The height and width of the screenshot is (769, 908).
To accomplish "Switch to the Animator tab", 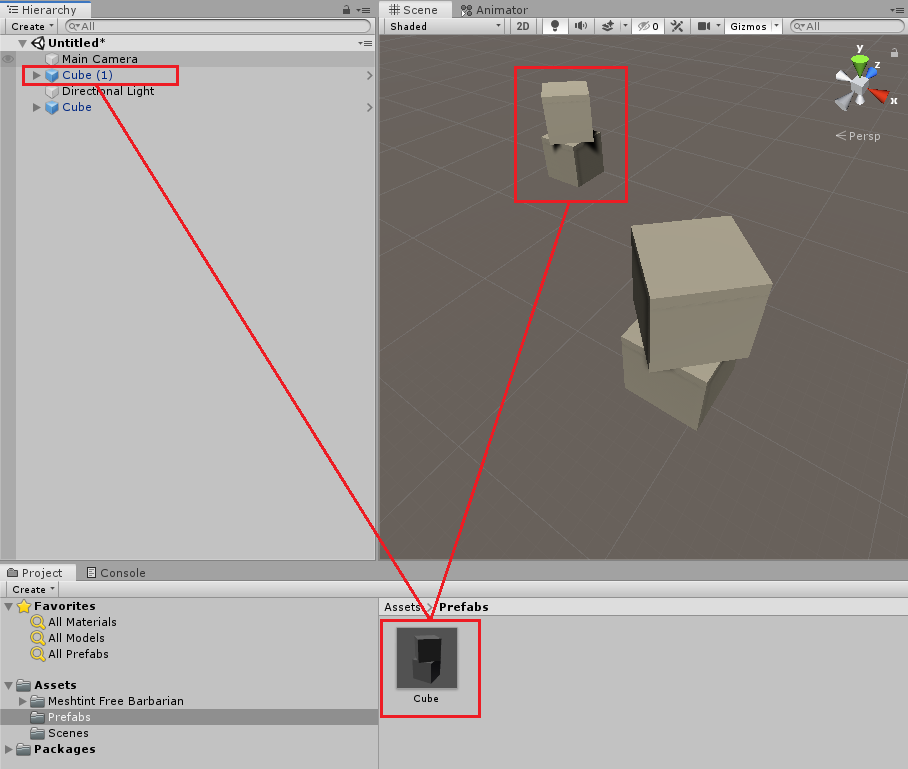I will pyautogui.click(x=494, y=10).
